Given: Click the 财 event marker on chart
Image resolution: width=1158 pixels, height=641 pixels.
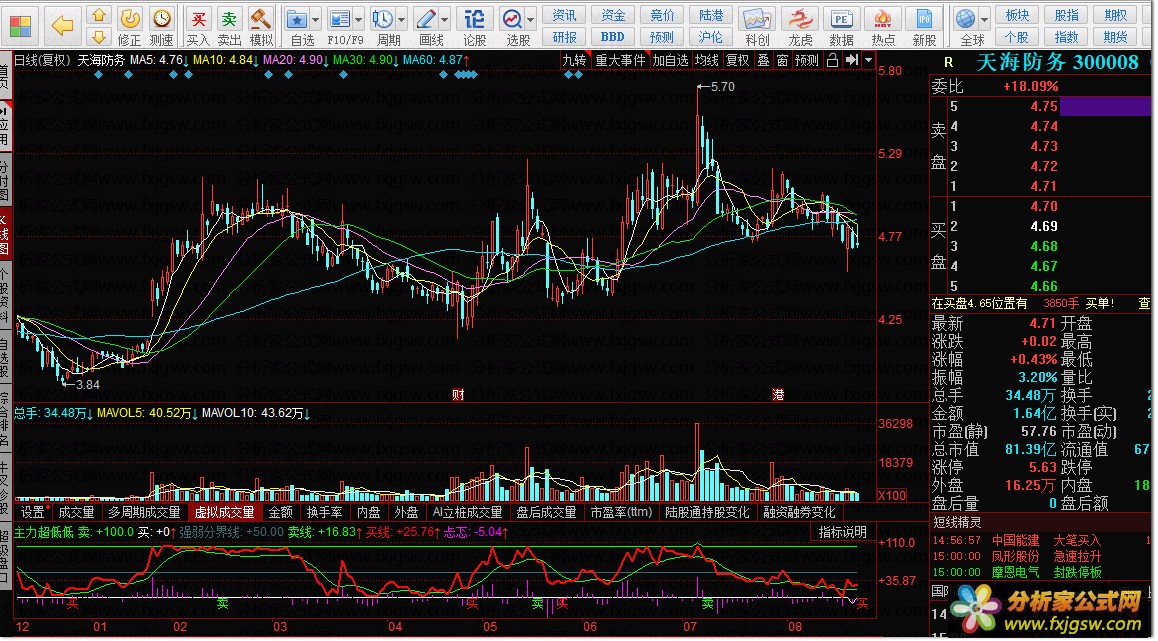Looking at the screenshot, I should point(458,394).
